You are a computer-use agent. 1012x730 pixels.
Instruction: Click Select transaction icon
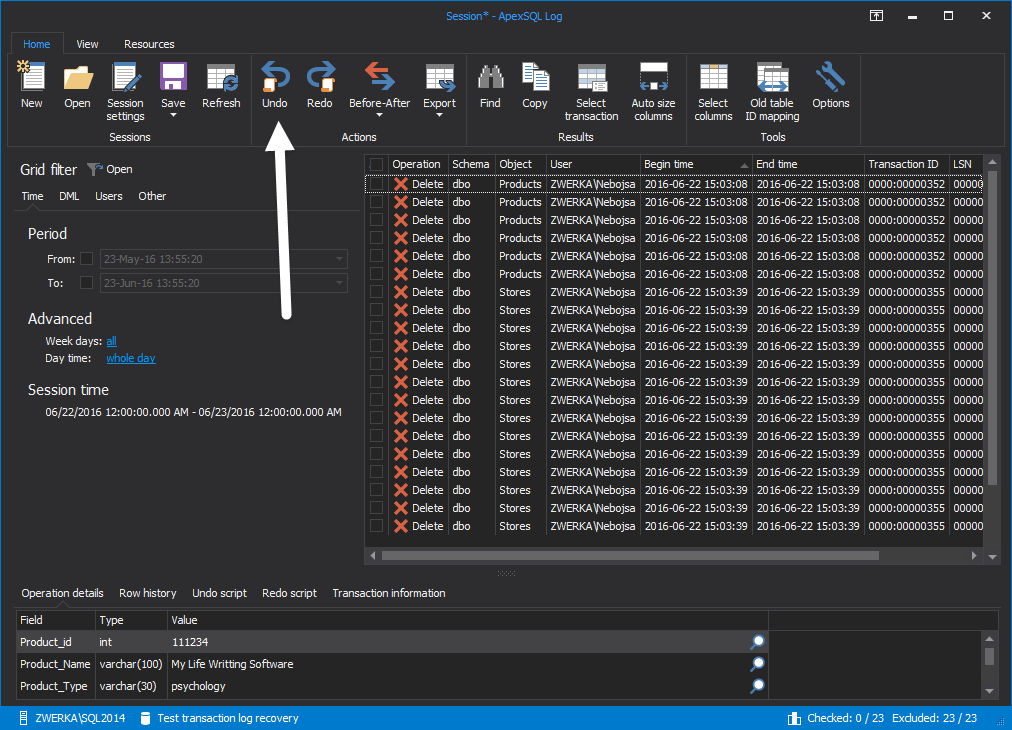click(x=592, y=77)
